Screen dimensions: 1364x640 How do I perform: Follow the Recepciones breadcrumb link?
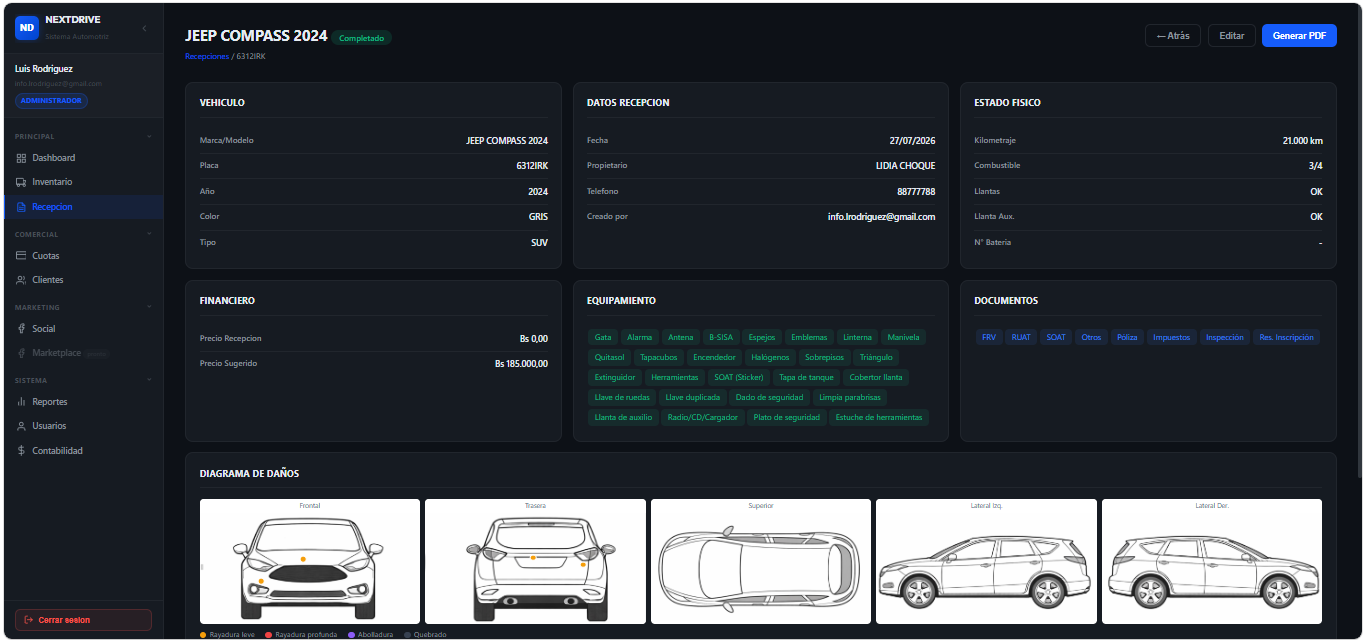tap(207, 56)
